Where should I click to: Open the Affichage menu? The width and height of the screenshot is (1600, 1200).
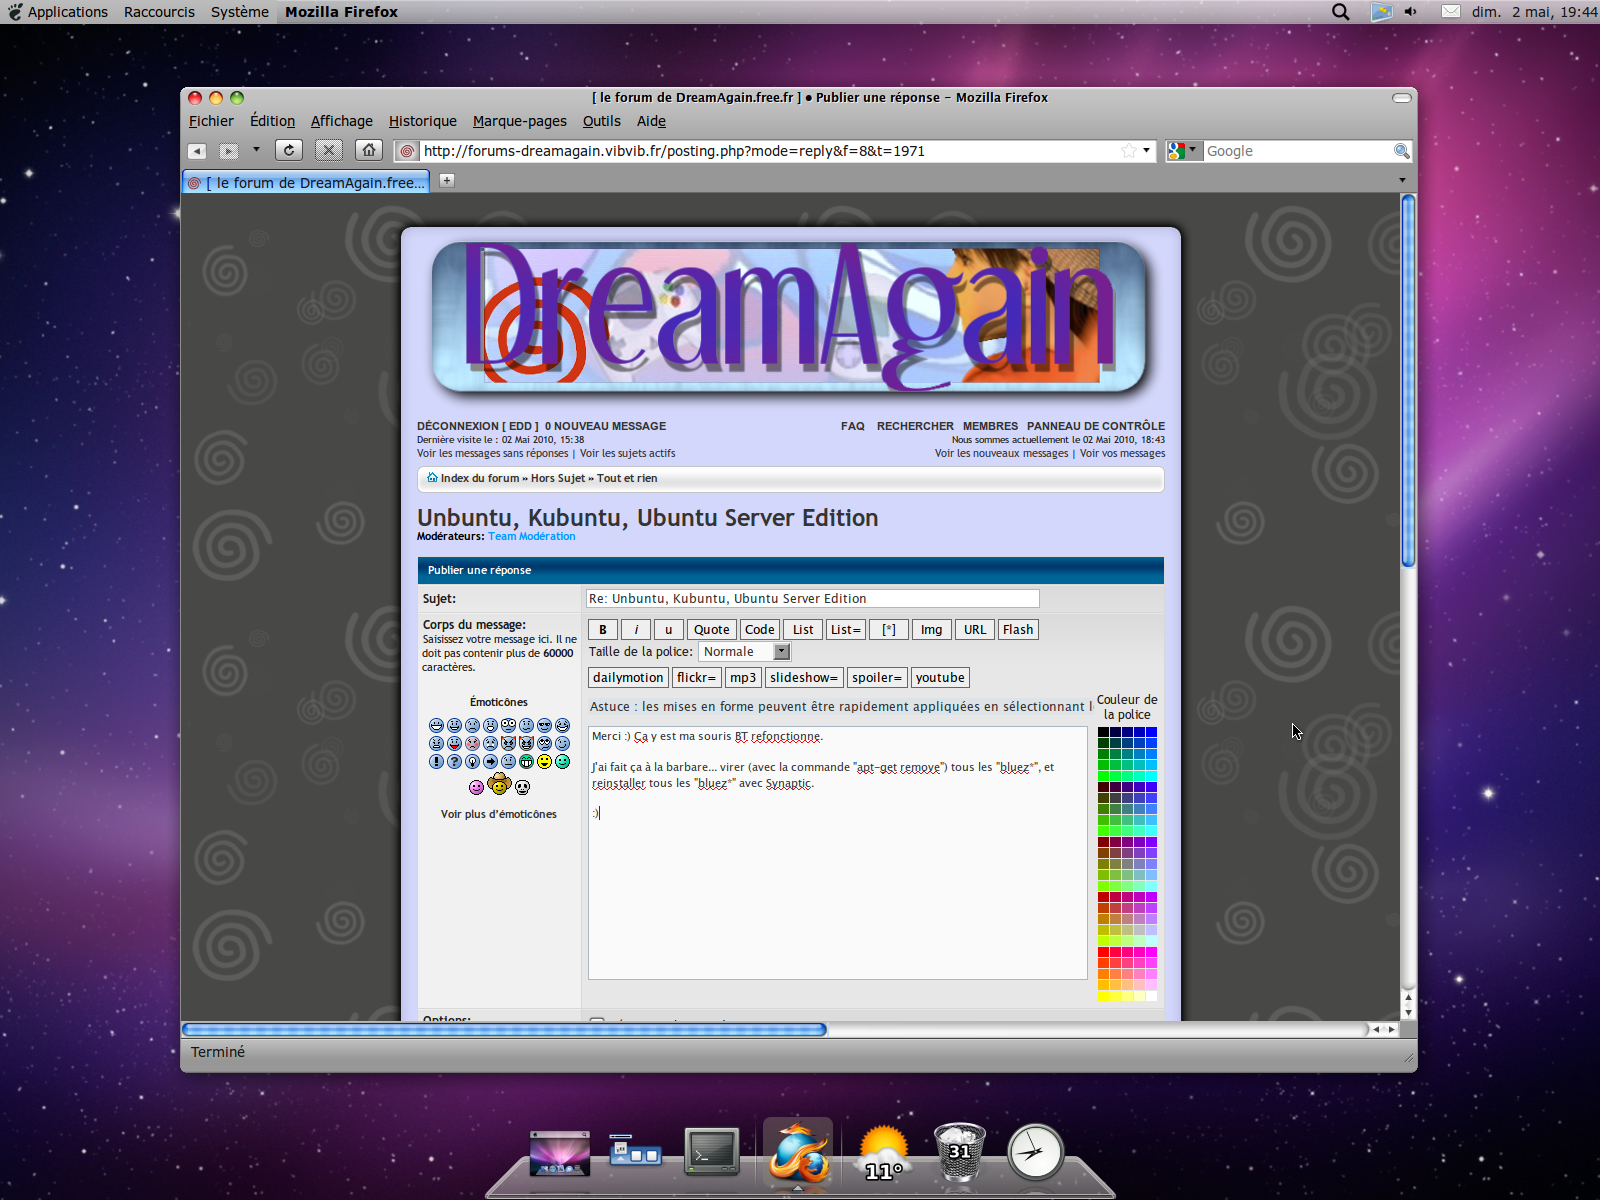341,121
